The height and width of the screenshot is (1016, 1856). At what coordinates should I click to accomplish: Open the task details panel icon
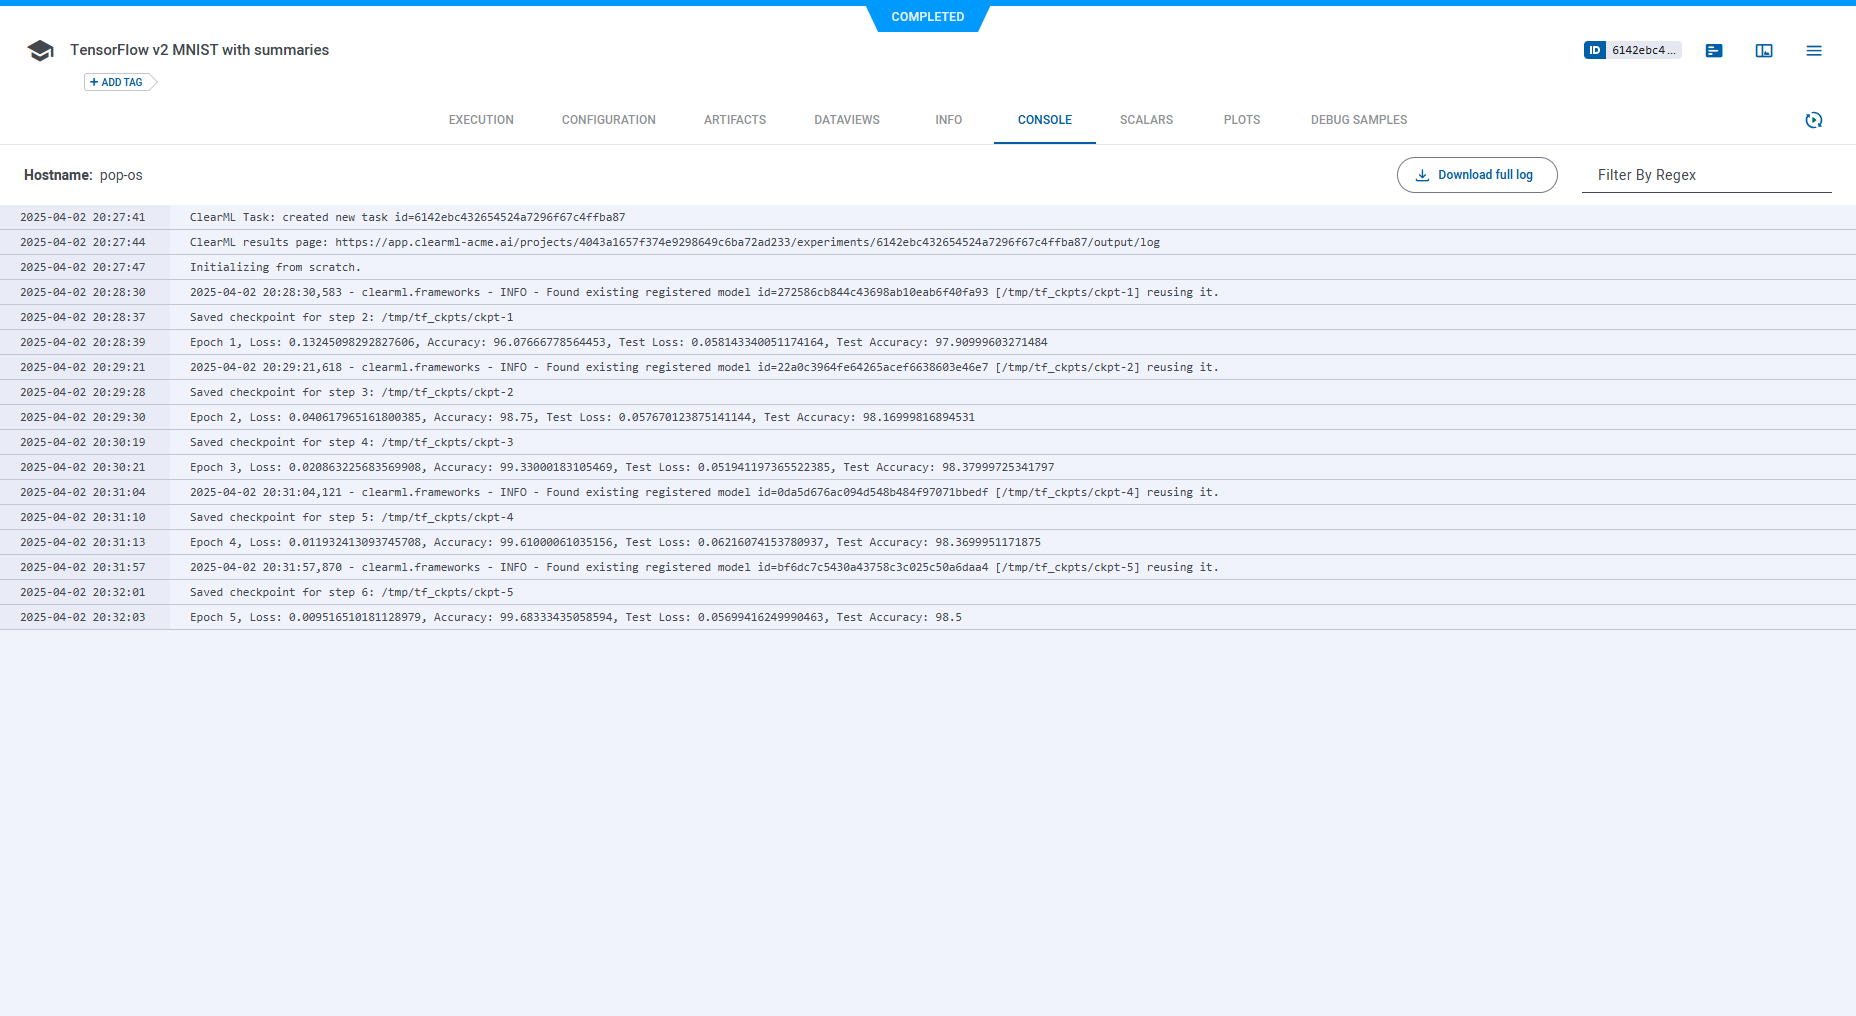[x=1714, y=50]
